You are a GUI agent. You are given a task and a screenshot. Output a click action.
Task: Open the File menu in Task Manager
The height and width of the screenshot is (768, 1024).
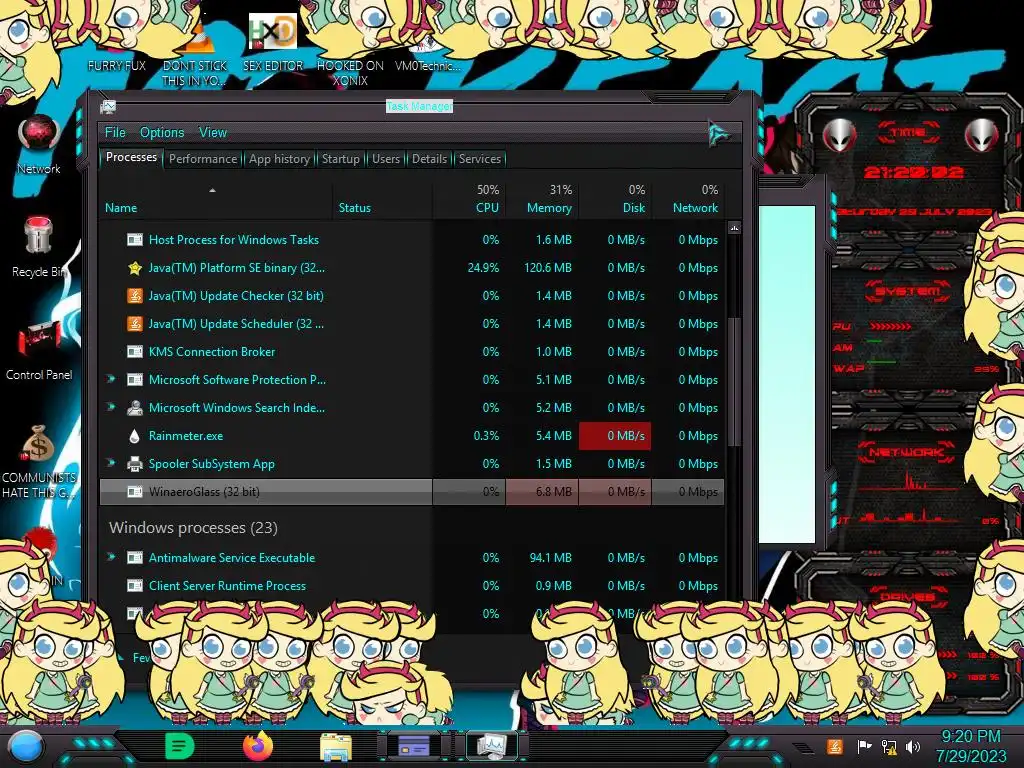click(115, 133)
